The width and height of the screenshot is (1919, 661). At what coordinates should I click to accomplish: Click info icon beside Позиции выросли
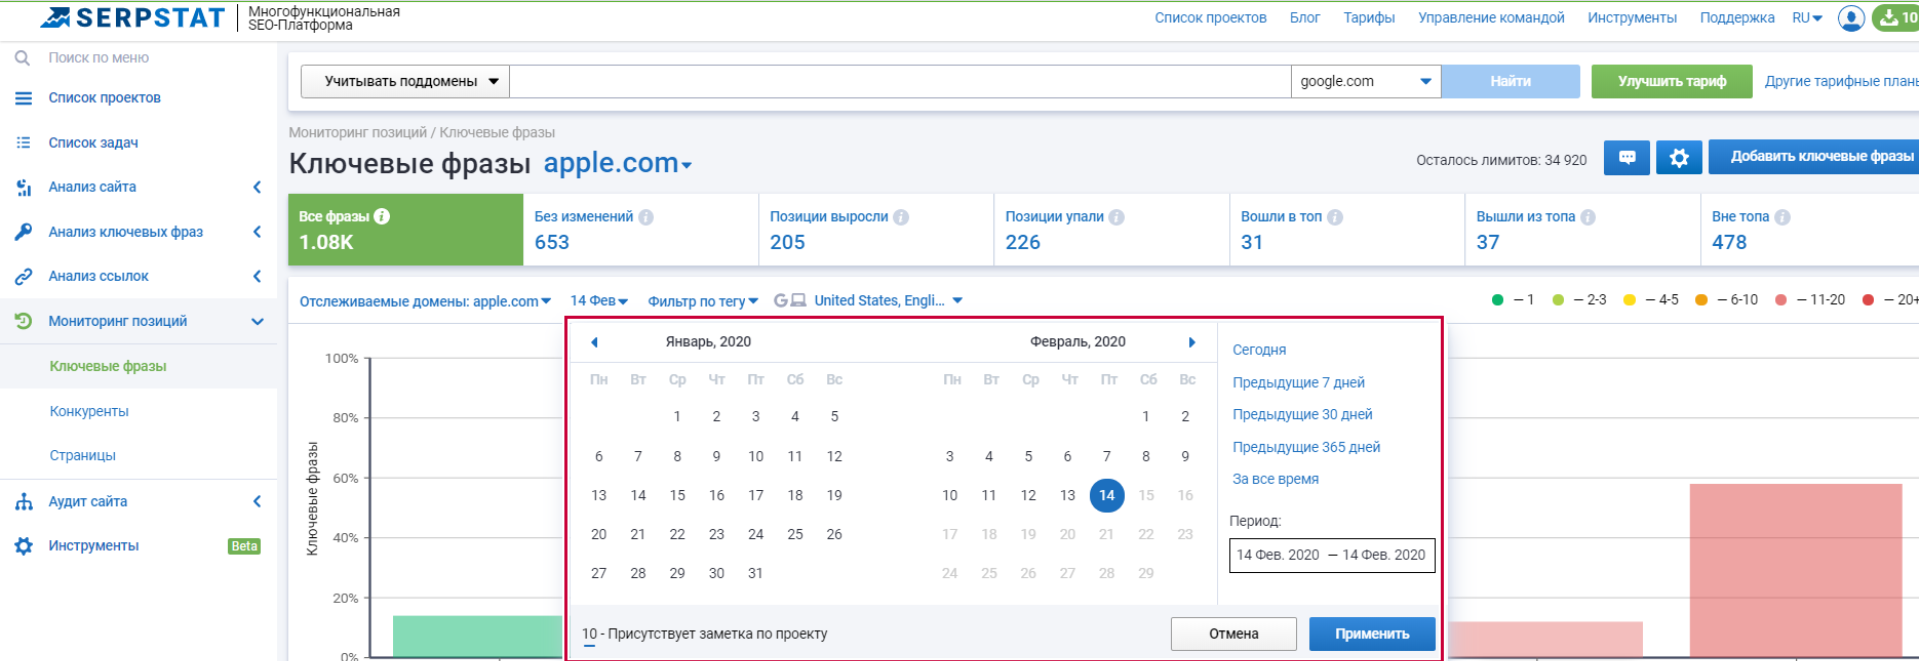click(x=901, y=217)
